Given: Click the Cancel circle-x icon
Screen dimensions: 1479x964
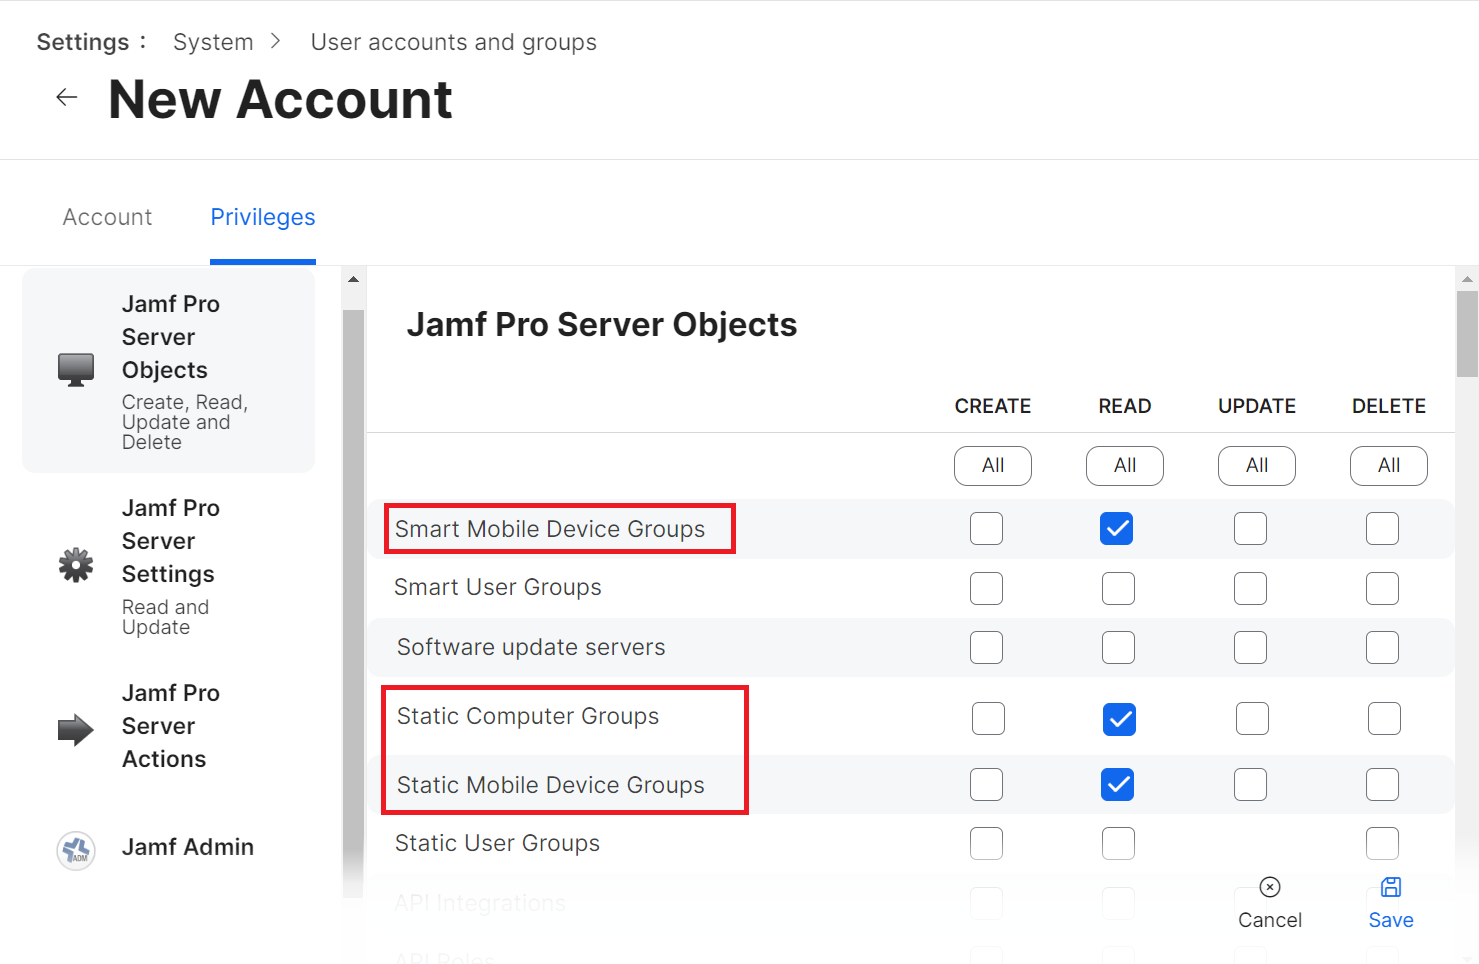Looking at the screenshot, I should pos(1270,887).
